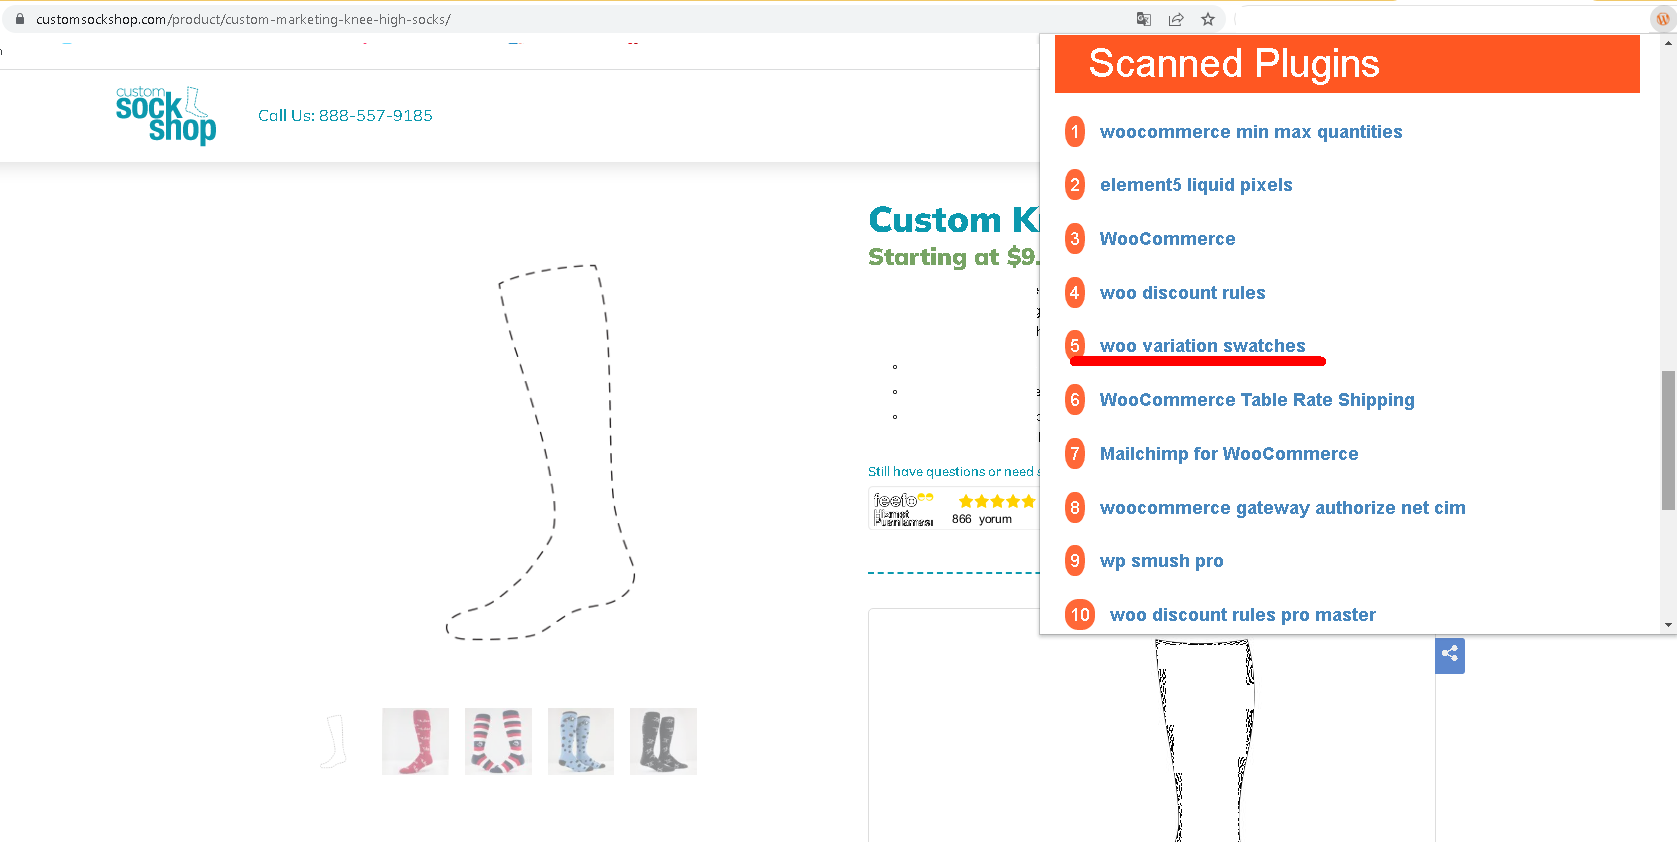Click the blue share button icon
1677x842 pixels.
point(1450,655)
